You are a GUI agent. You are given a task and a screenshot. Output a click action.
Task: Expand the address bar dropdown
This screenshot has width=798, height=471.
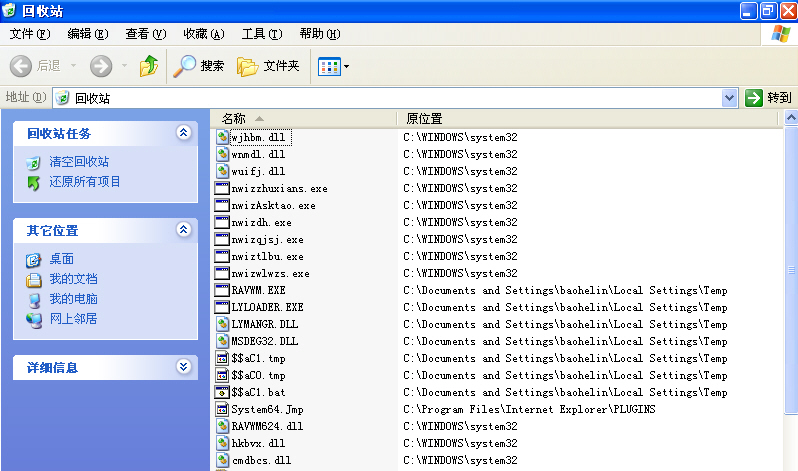tap(729, 98)
